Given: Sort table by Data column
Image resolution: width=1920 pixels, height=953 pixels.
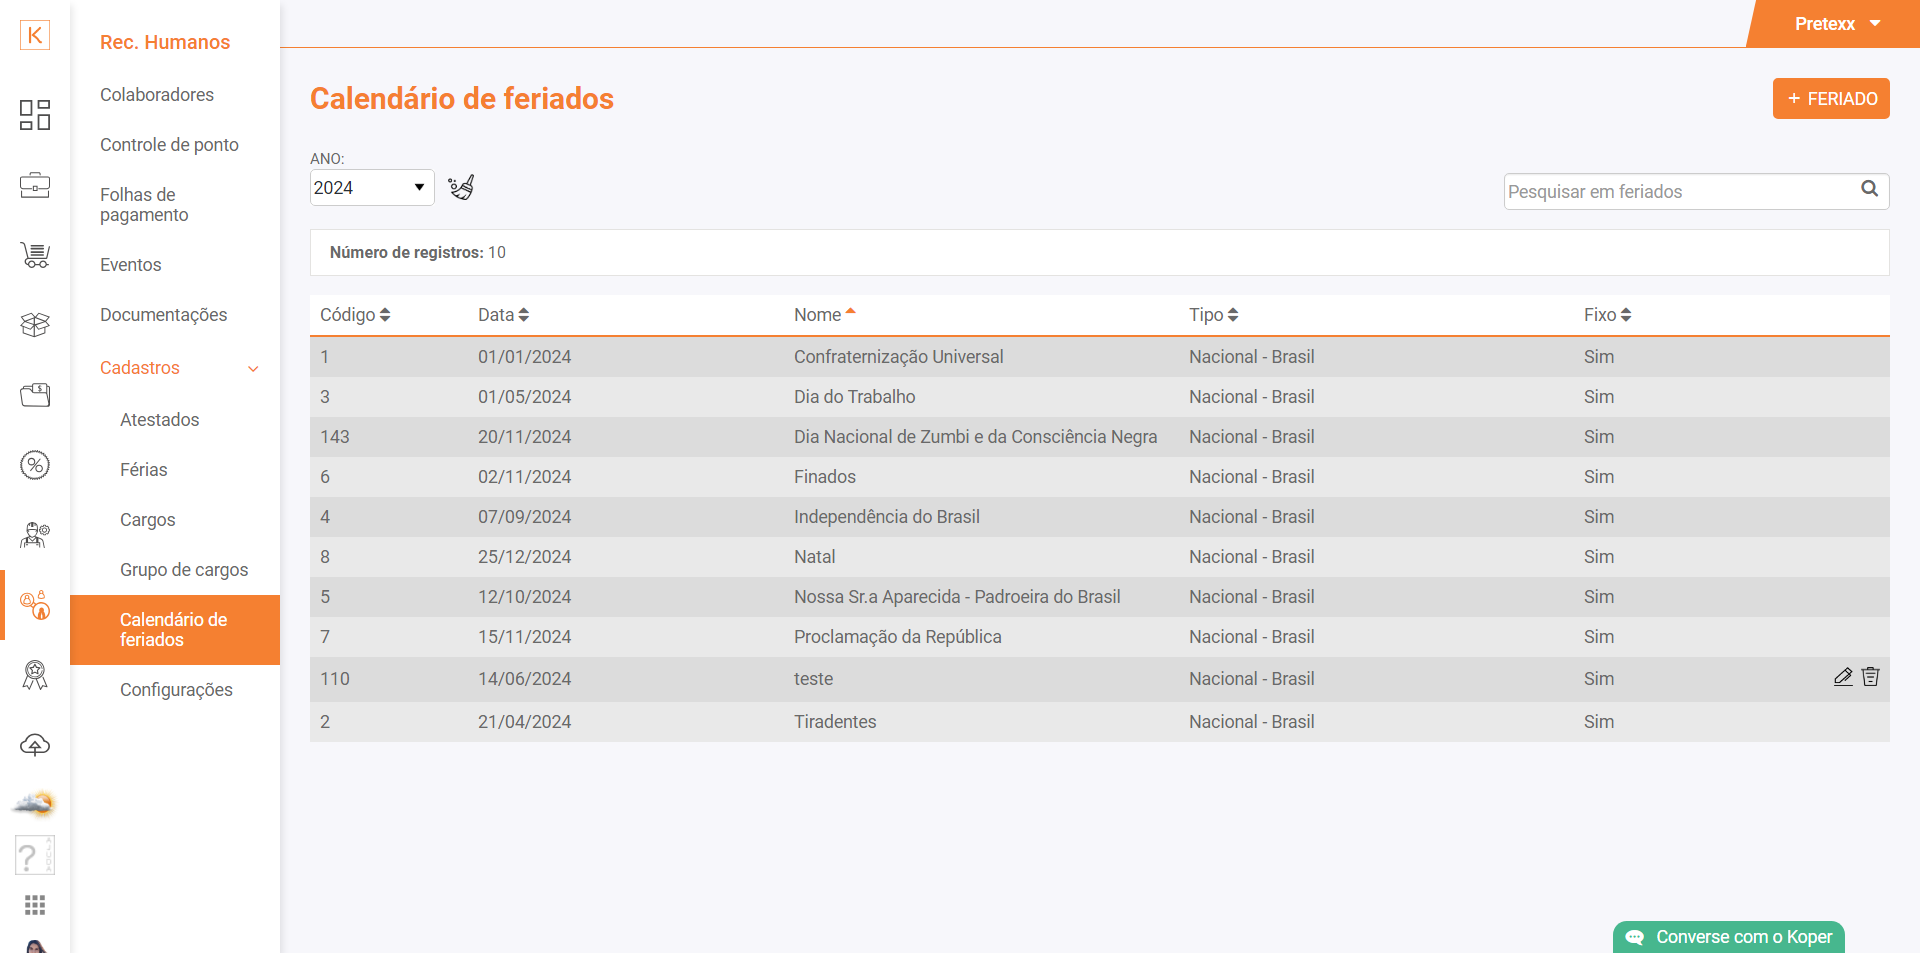Looking at the screenshot, I should (503, 315).
